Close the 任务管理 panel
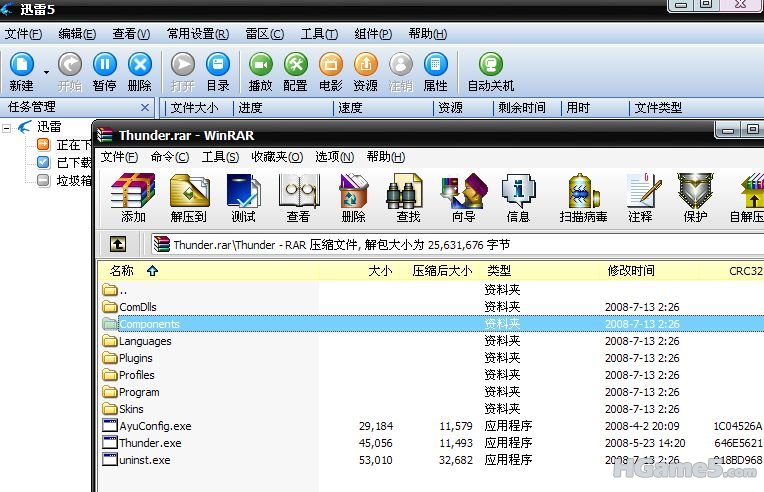This screenshot has width=764, height=492. [145, 107]
